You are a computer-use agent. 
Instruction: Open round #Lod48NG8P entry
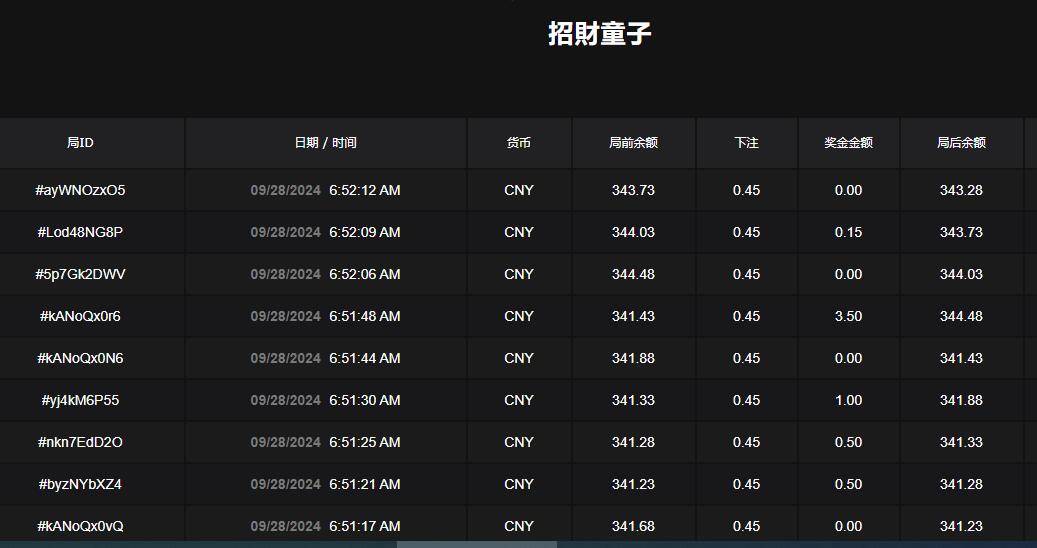coord(80,232)
